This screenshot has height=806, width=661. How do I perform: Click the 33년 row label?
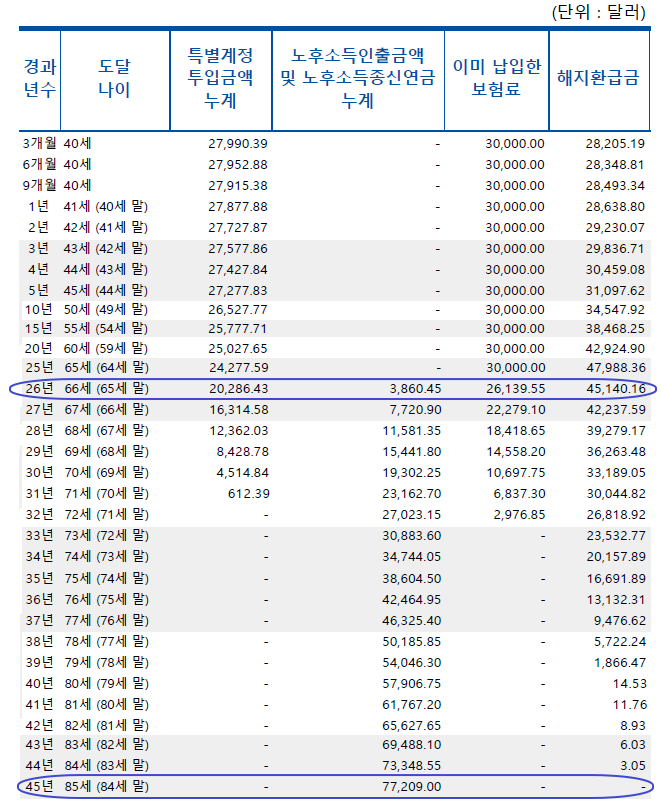40,536
